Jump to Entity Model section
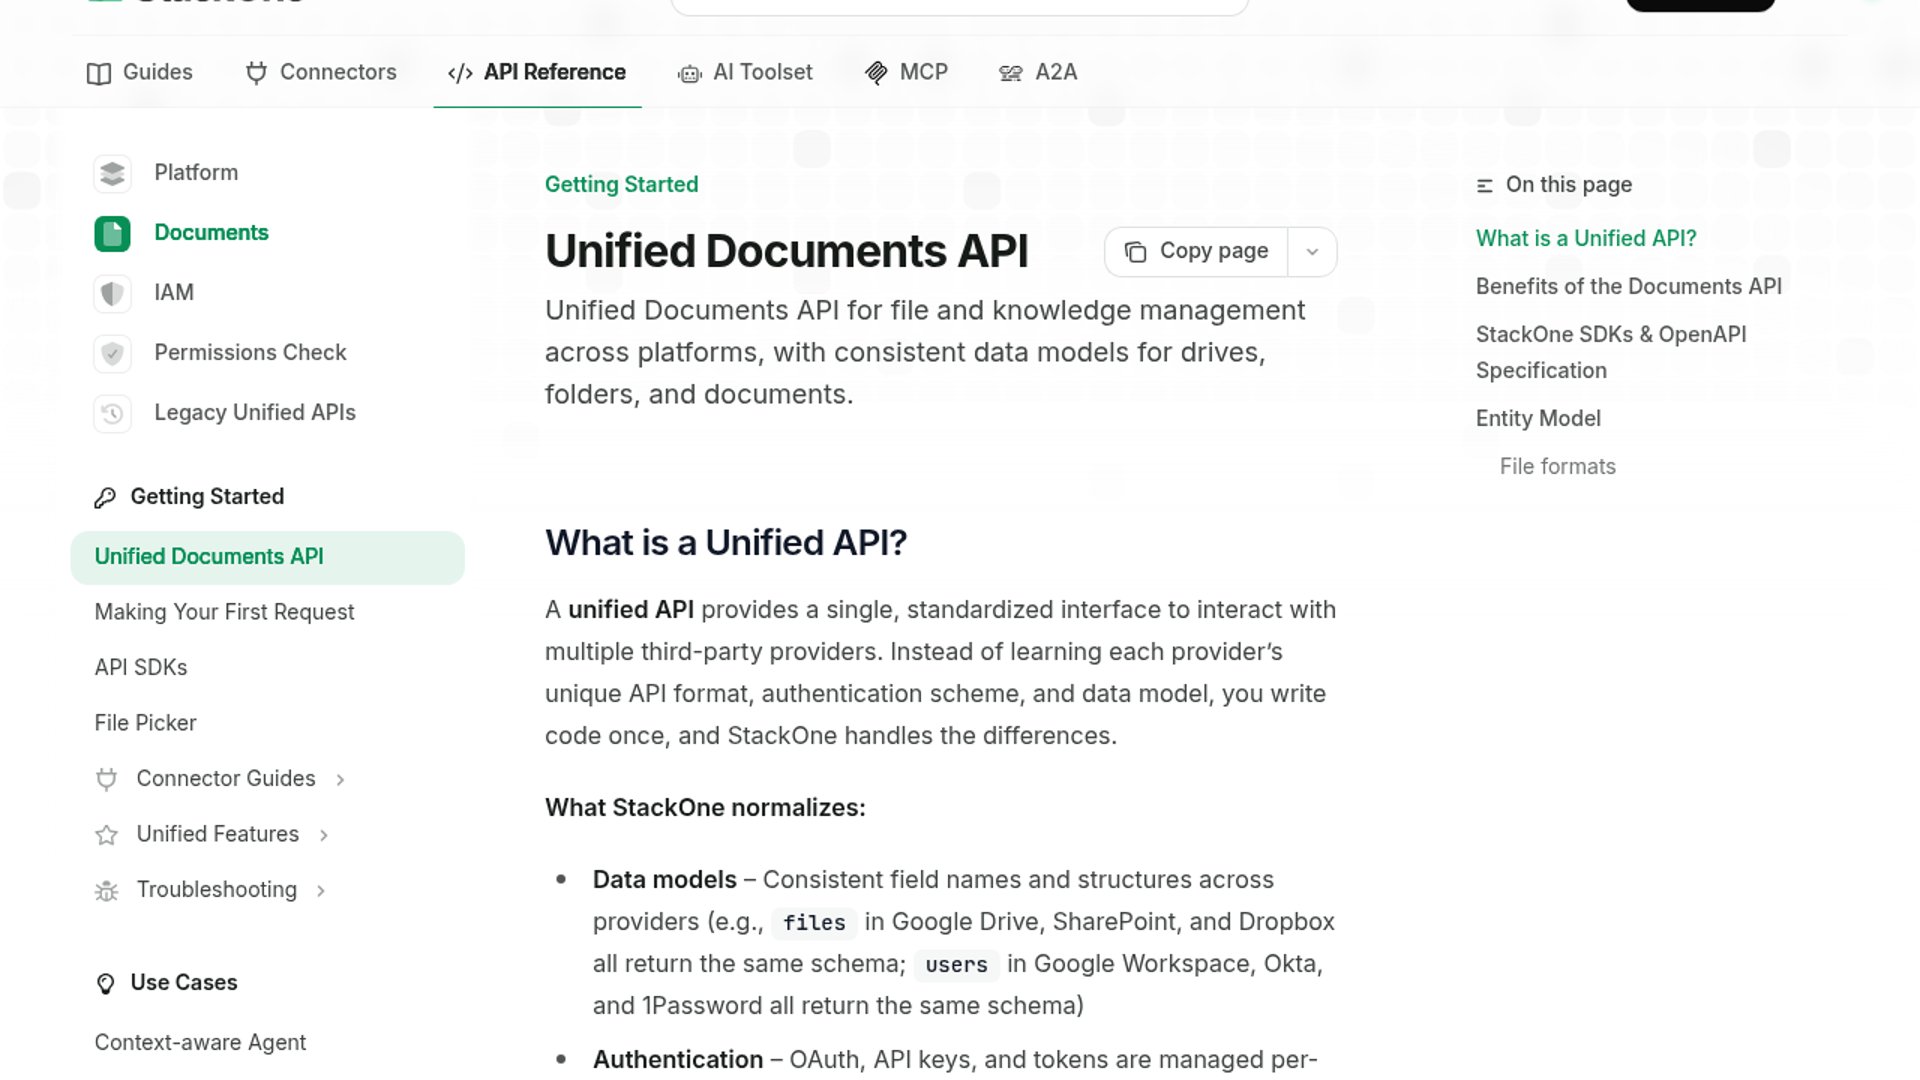This screenshot has width=1920, height=1080. click(1537, 419)
